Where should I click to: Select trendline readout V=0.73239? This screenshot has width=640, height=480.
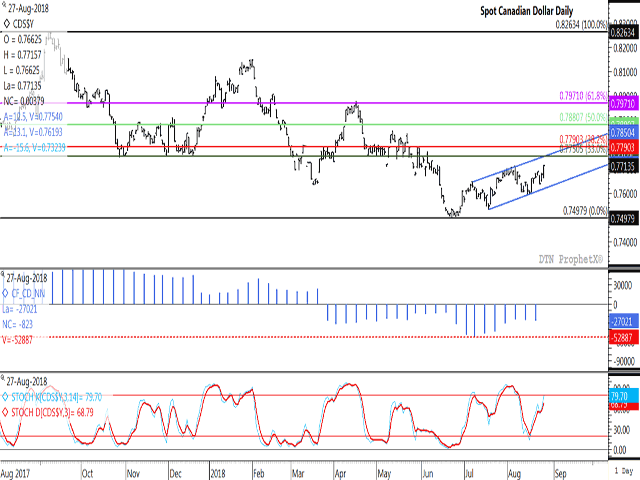[48, 148]
